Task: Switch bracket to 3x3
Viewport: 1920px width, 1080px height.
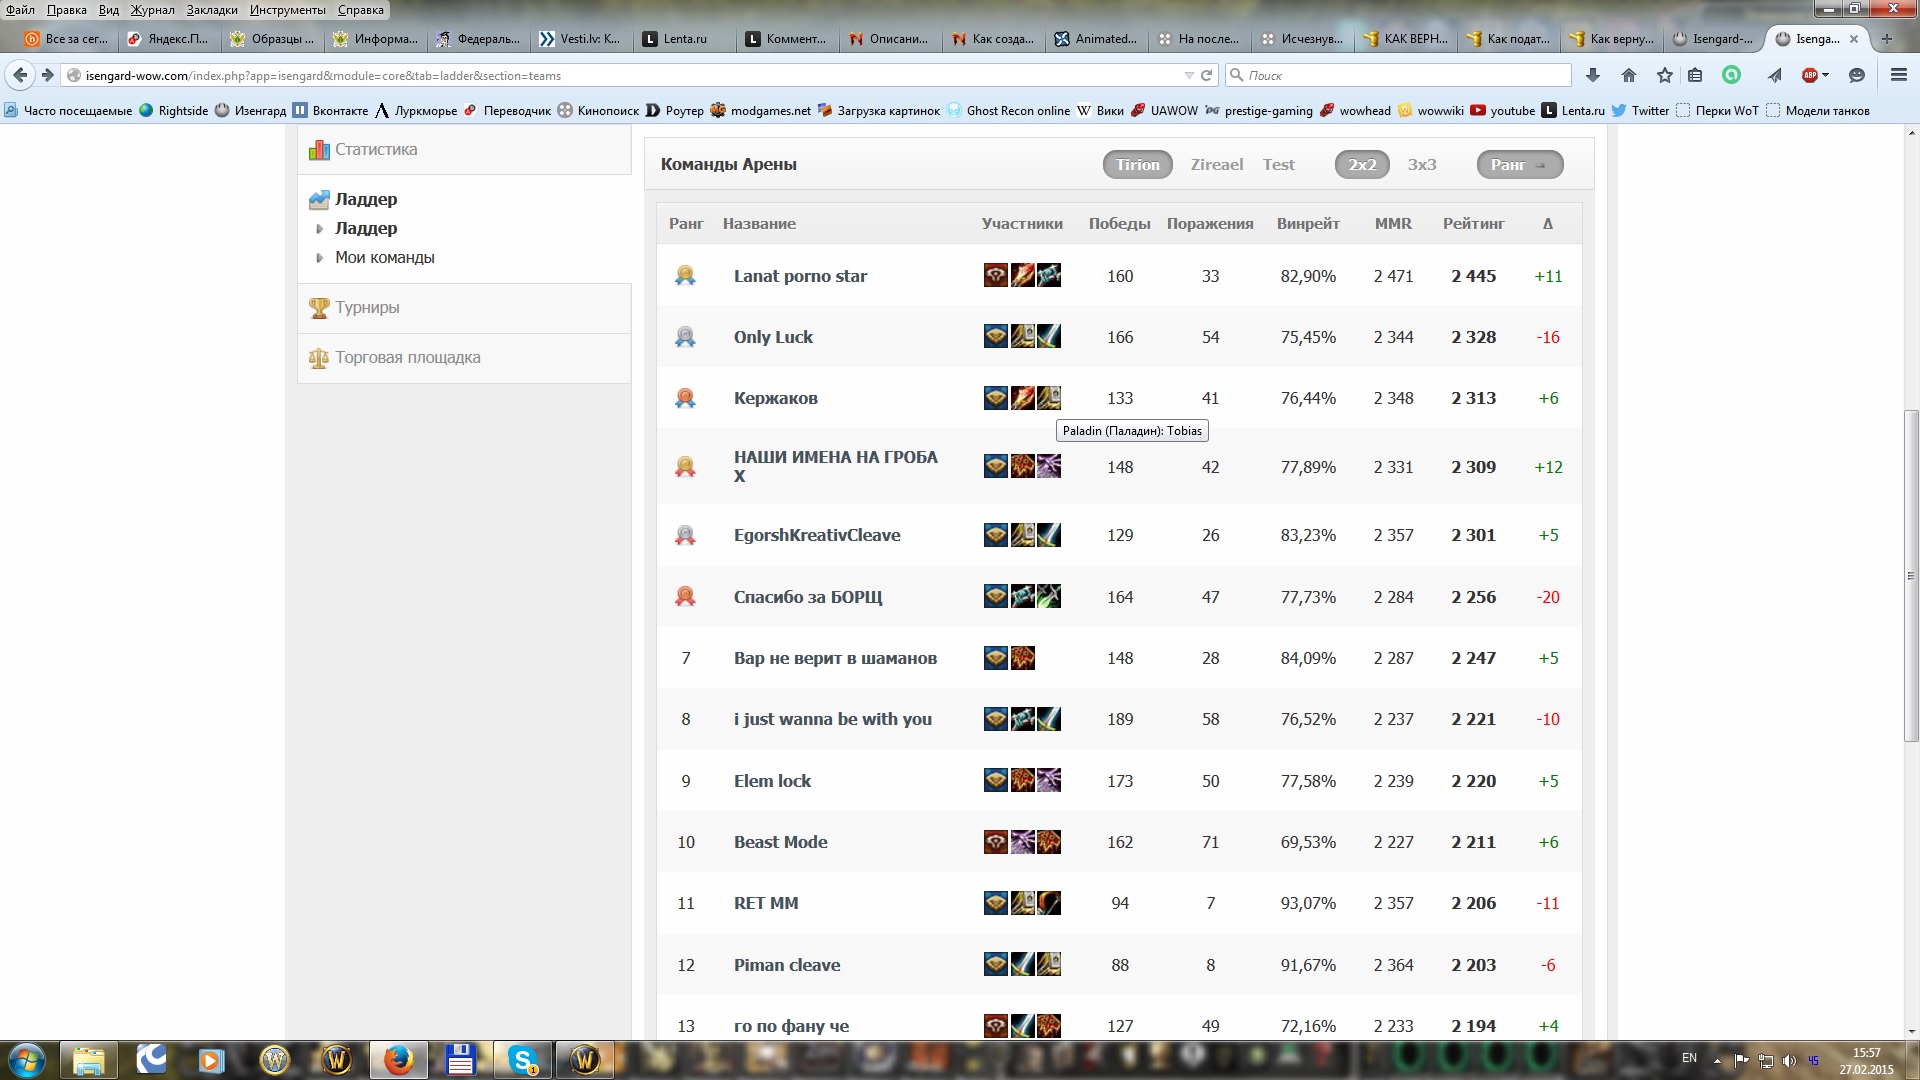Action: 1421,165
